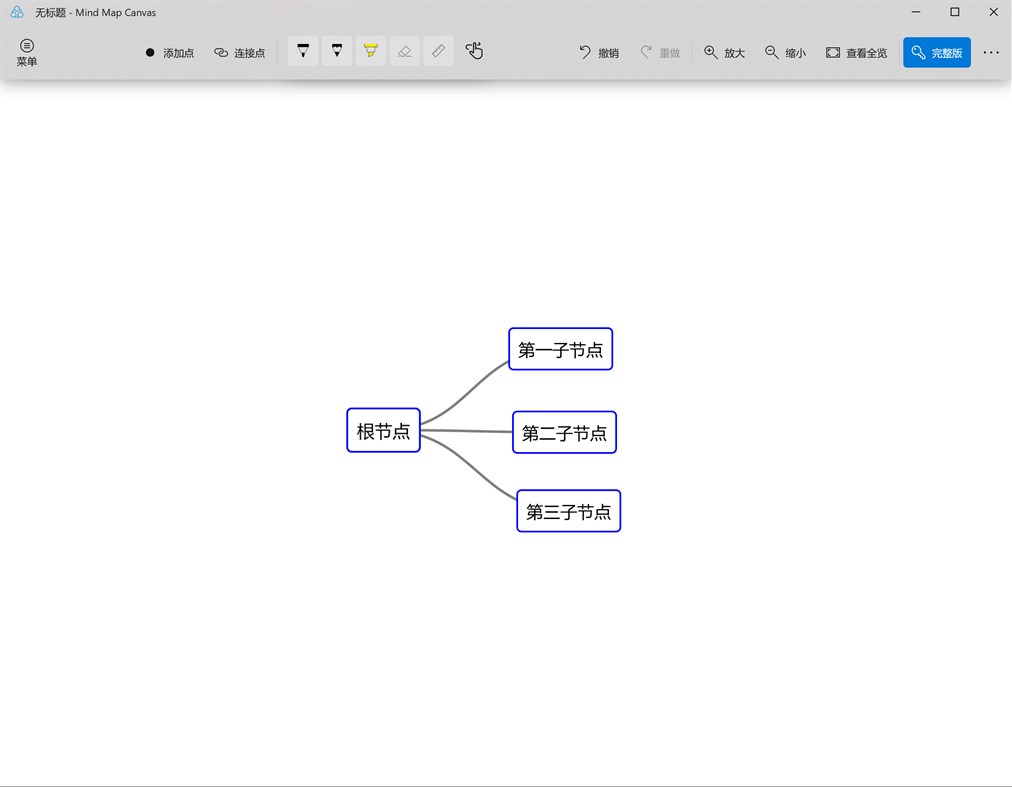Open the three-dot overflow menu
Viewport: 1012px width, 787px height.
tap(991, 52)
